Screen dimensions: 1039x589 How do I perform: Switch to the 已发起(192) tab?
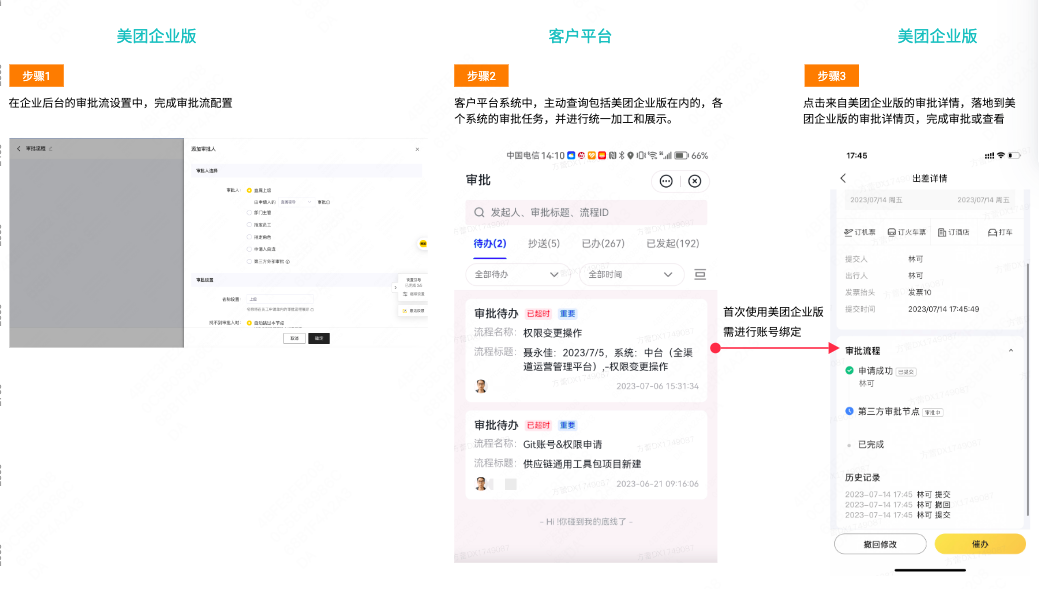click(x=673, y=243)
